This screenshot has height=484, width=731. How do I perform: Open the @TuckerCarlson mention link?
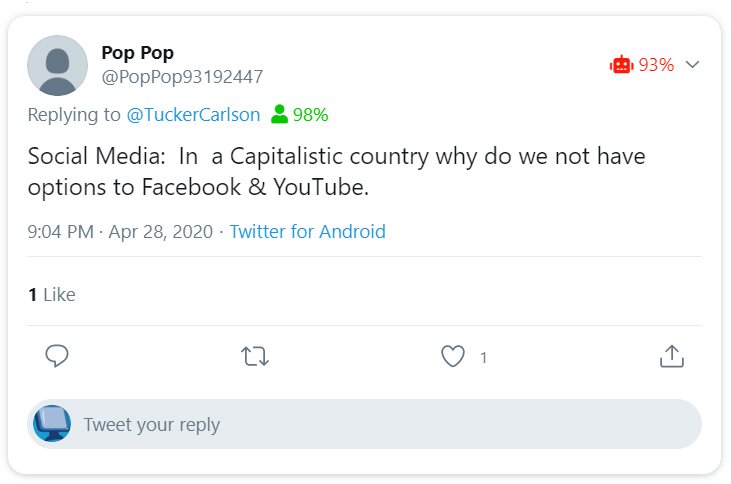[x=193, y=115]
